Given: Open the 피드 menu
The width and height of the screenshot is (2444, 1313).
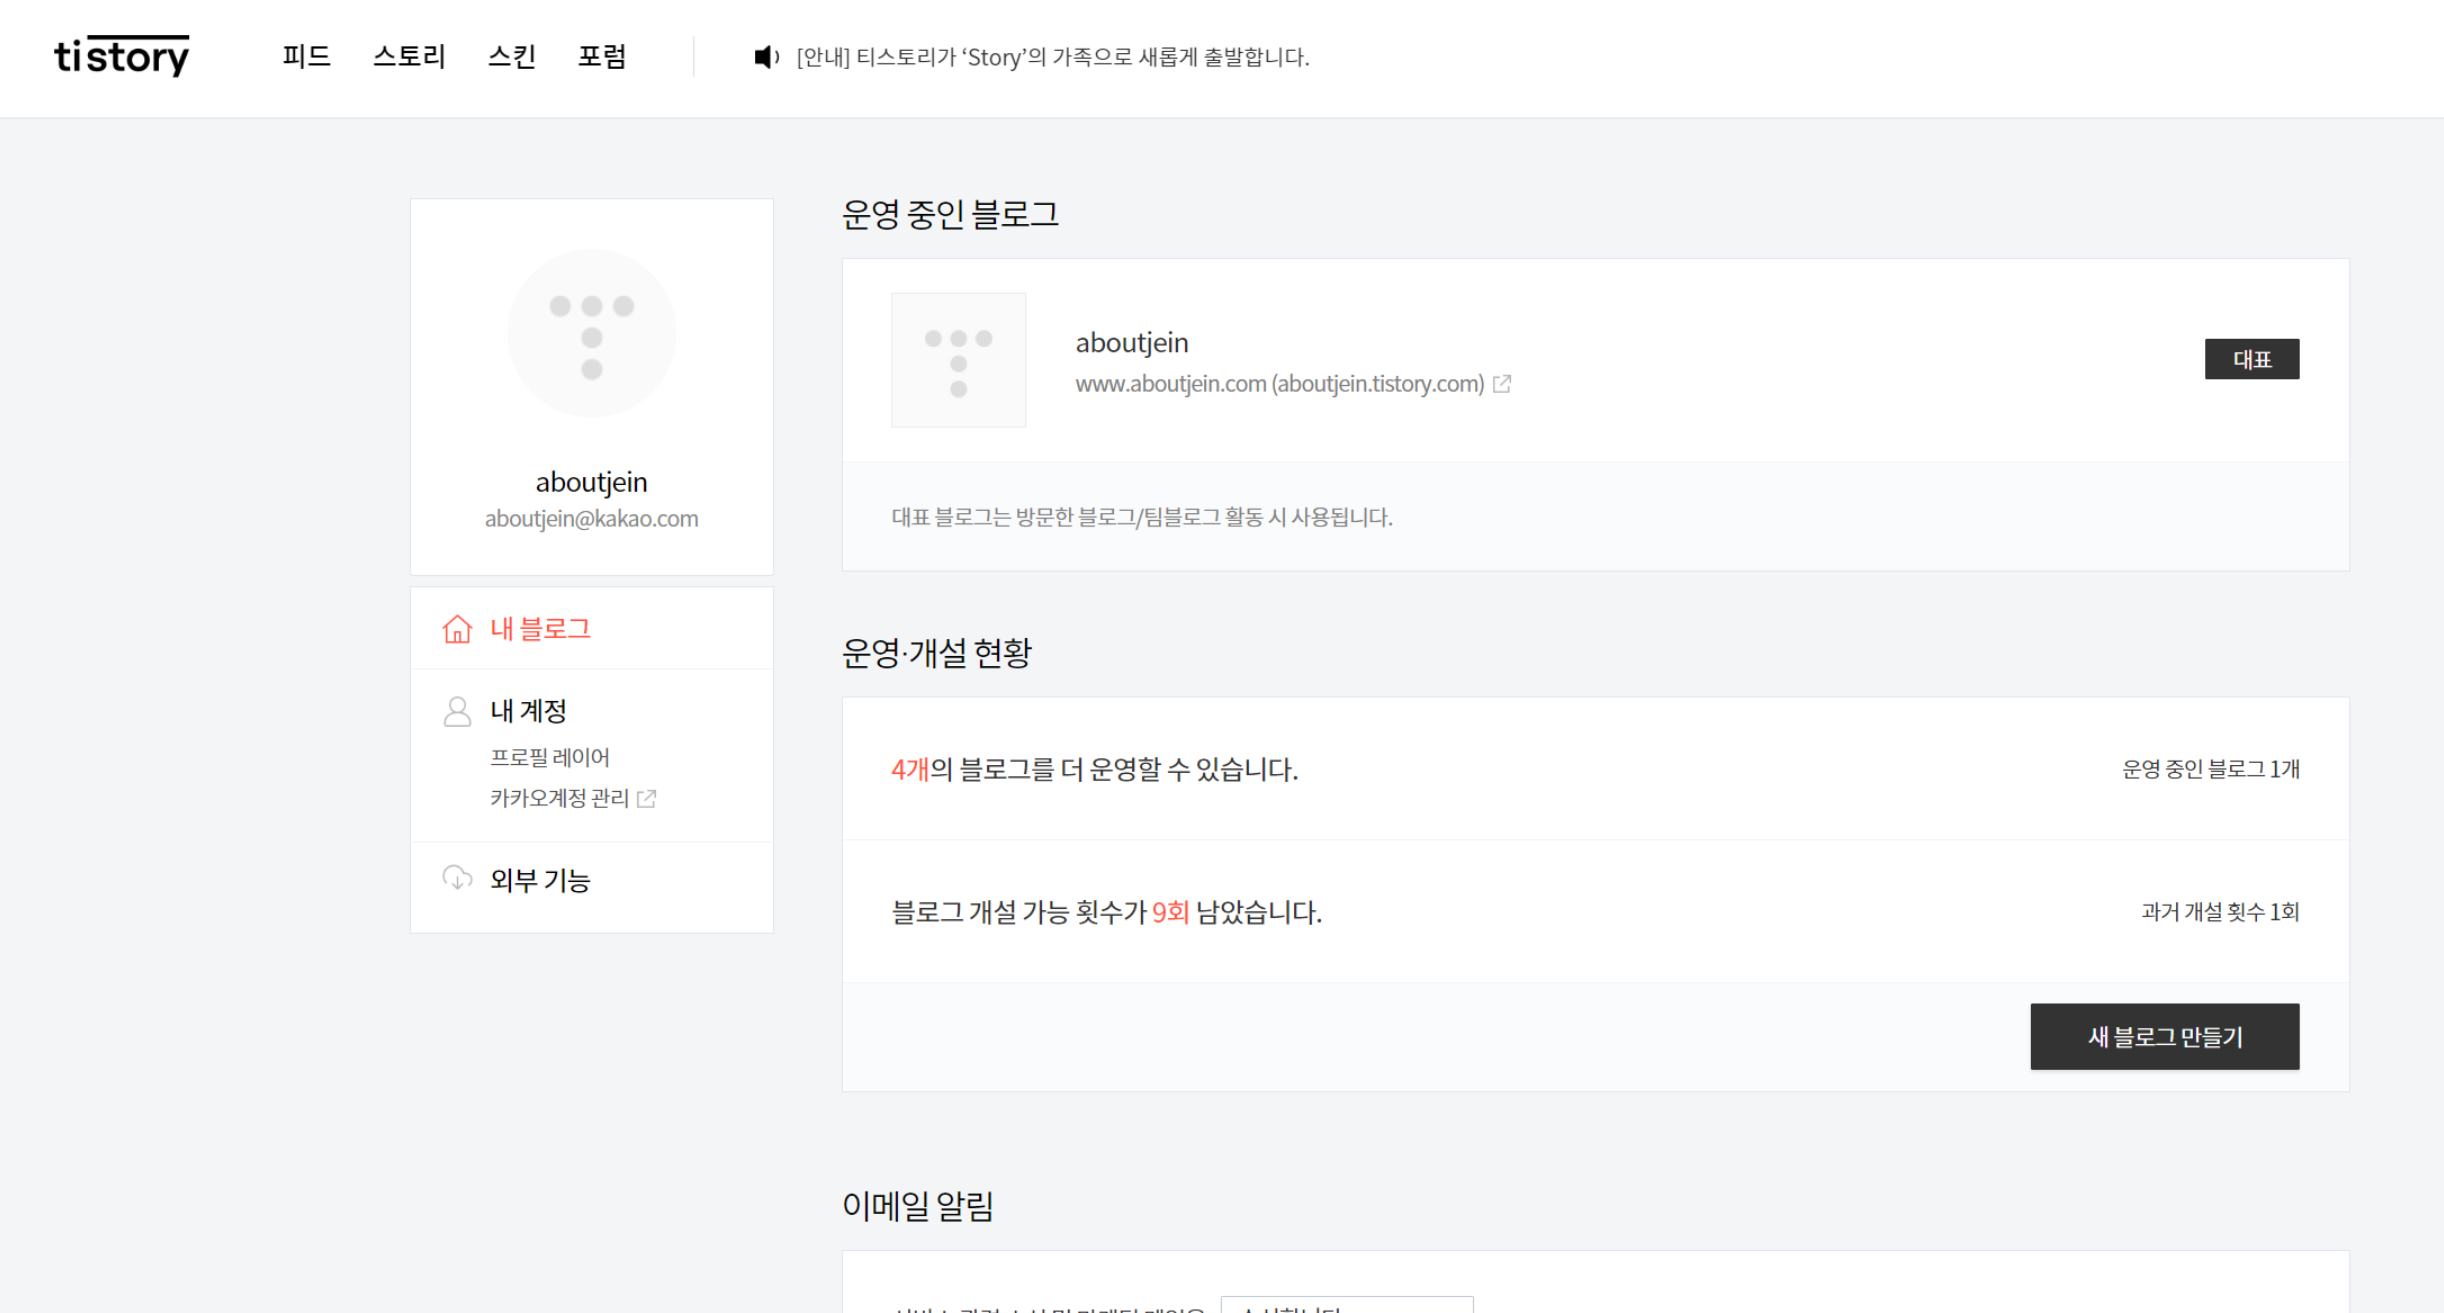Looking at the screenshot, I should 306,56.
